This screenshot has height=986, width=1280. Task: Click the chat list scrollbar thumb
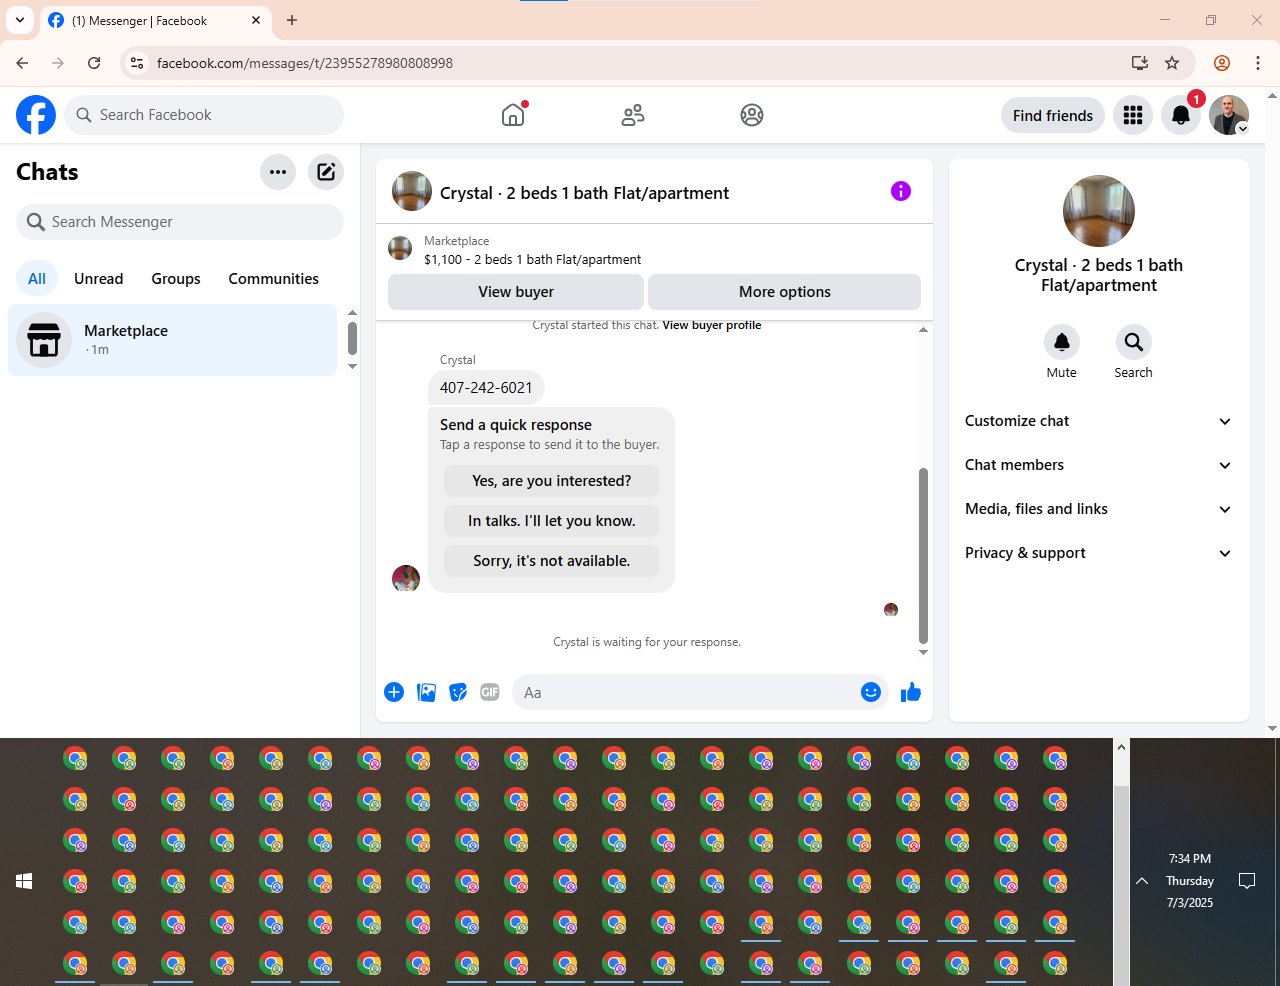click(352, 338)
